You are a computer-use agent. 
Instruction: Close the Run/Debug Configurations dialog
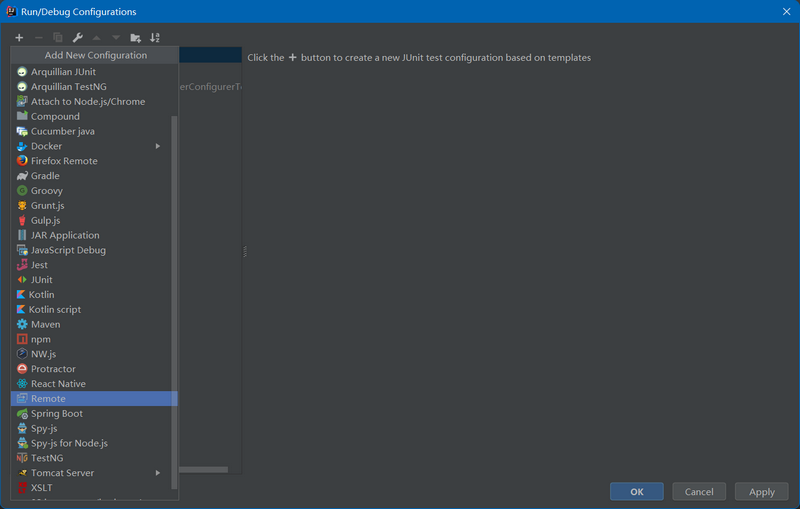click(x=786, y=11)
